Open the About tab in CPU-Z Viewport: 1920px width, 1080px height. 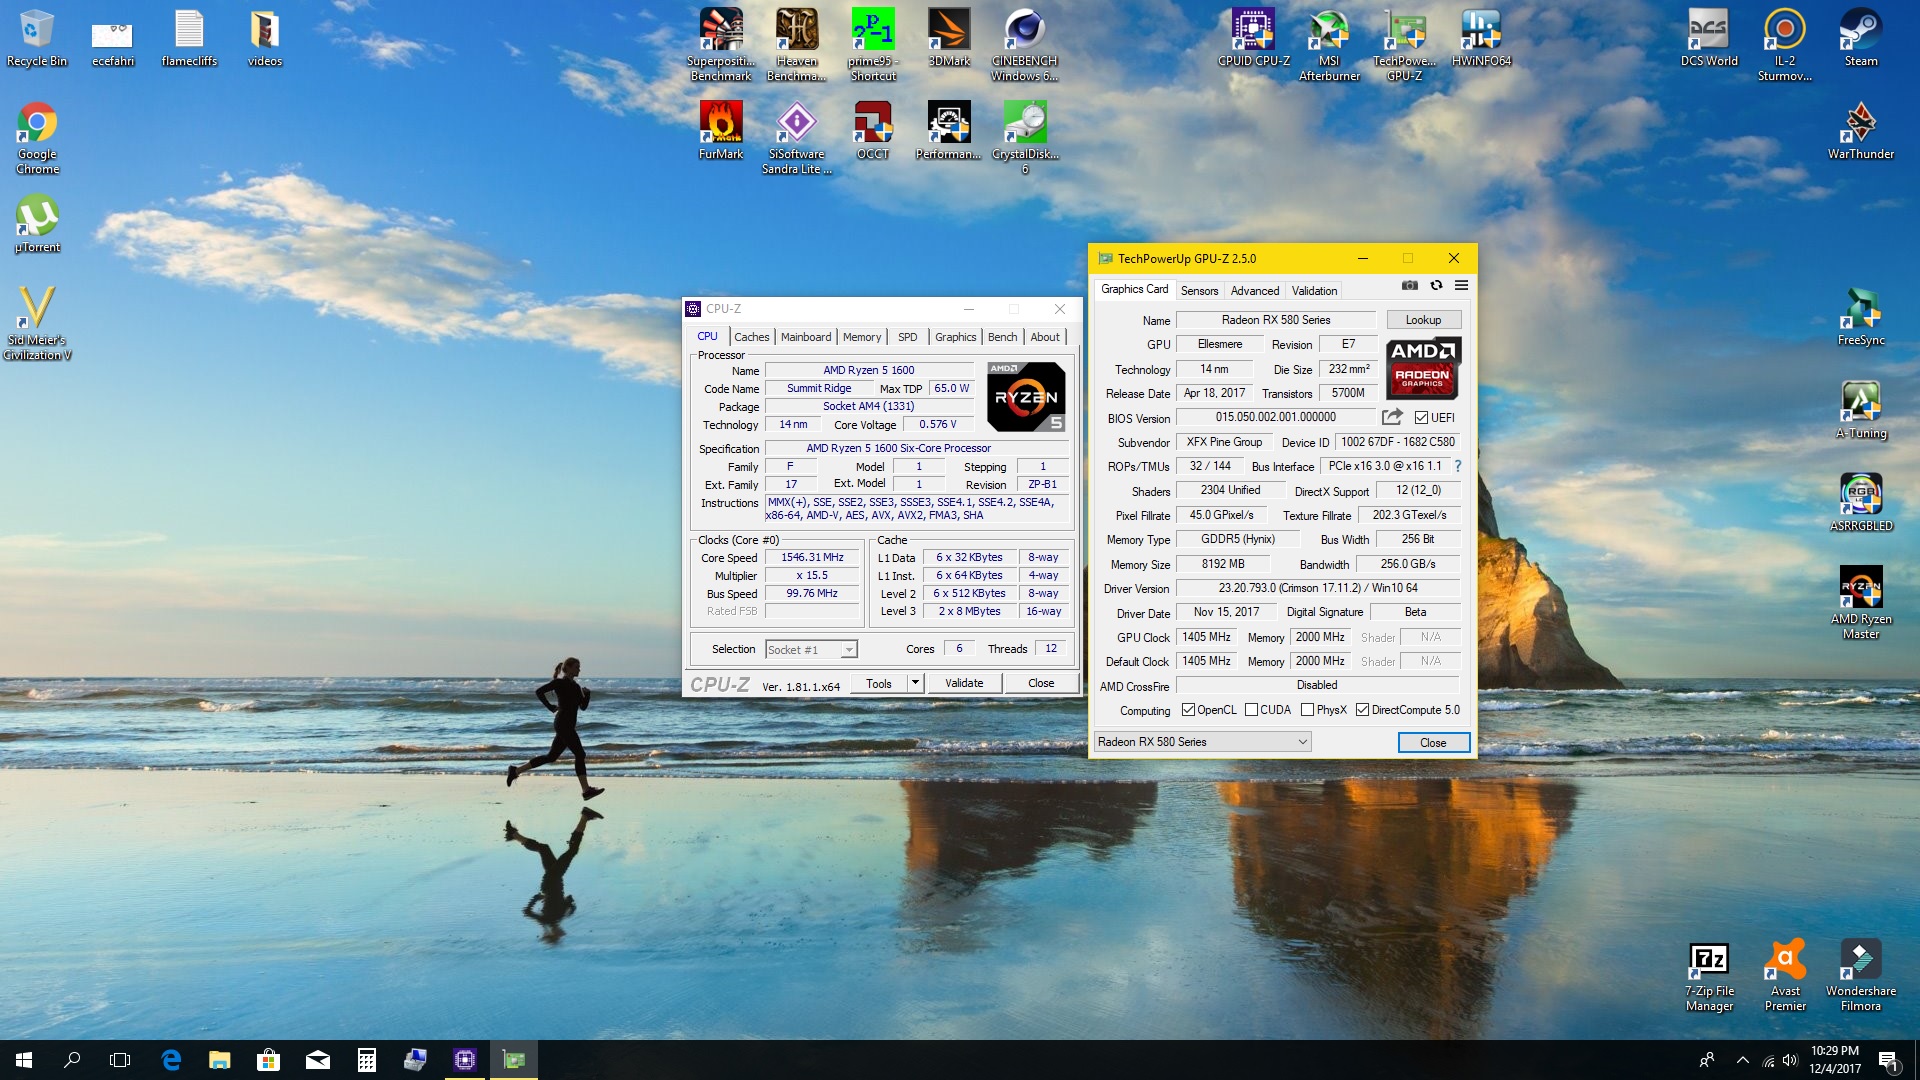point(1045,337)
